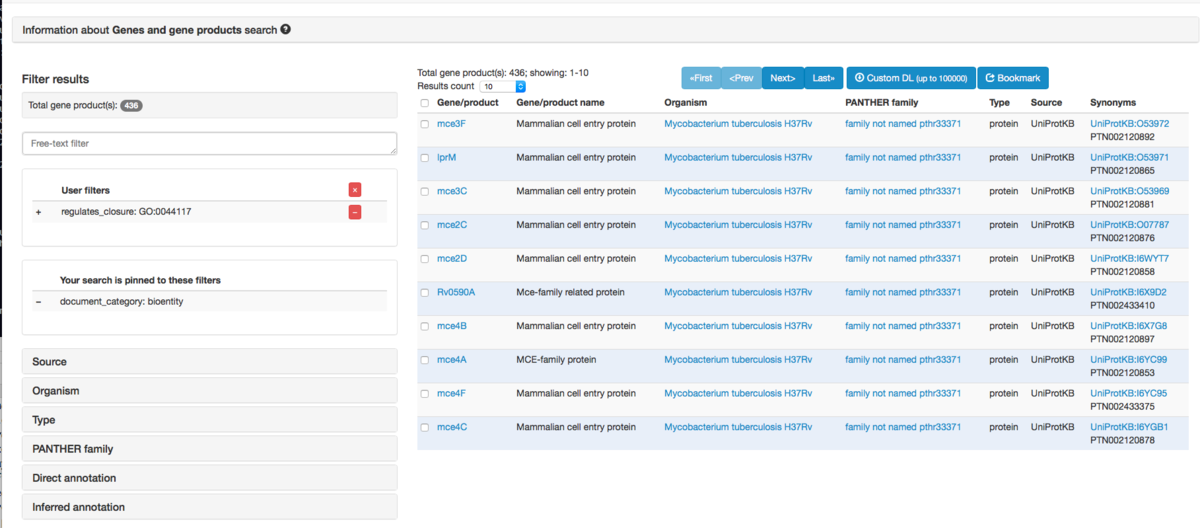1200x528 pixels.
Task: Click the Custom DL download button
Action: pyautogui.click(x=911, y=78)
